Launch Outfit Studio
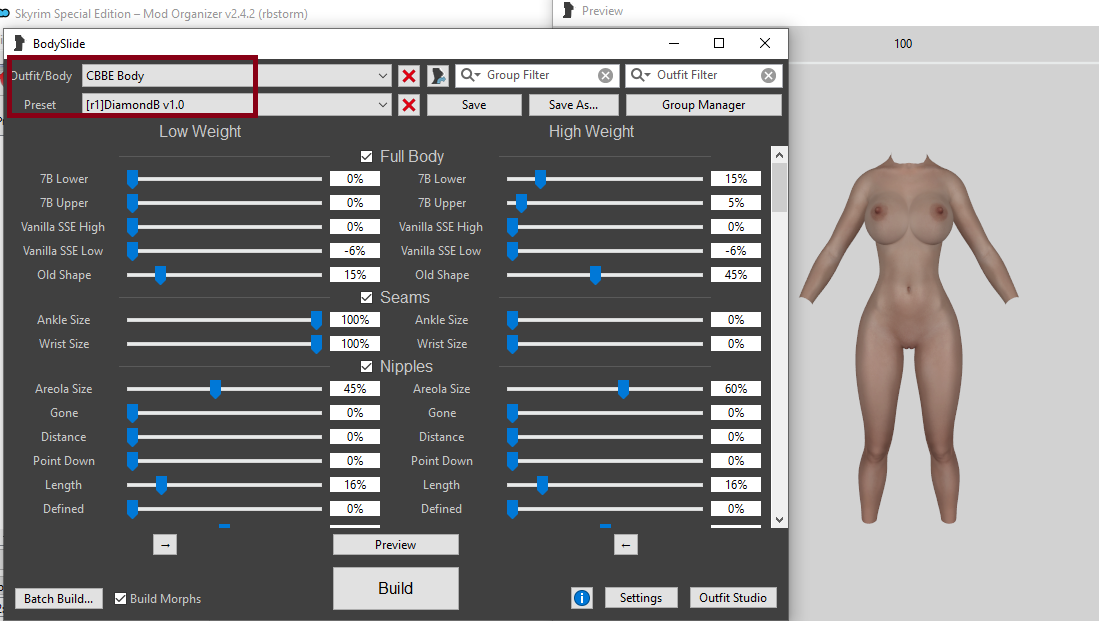The height and width of the screenshot is (621, 1099). point(733,598)
